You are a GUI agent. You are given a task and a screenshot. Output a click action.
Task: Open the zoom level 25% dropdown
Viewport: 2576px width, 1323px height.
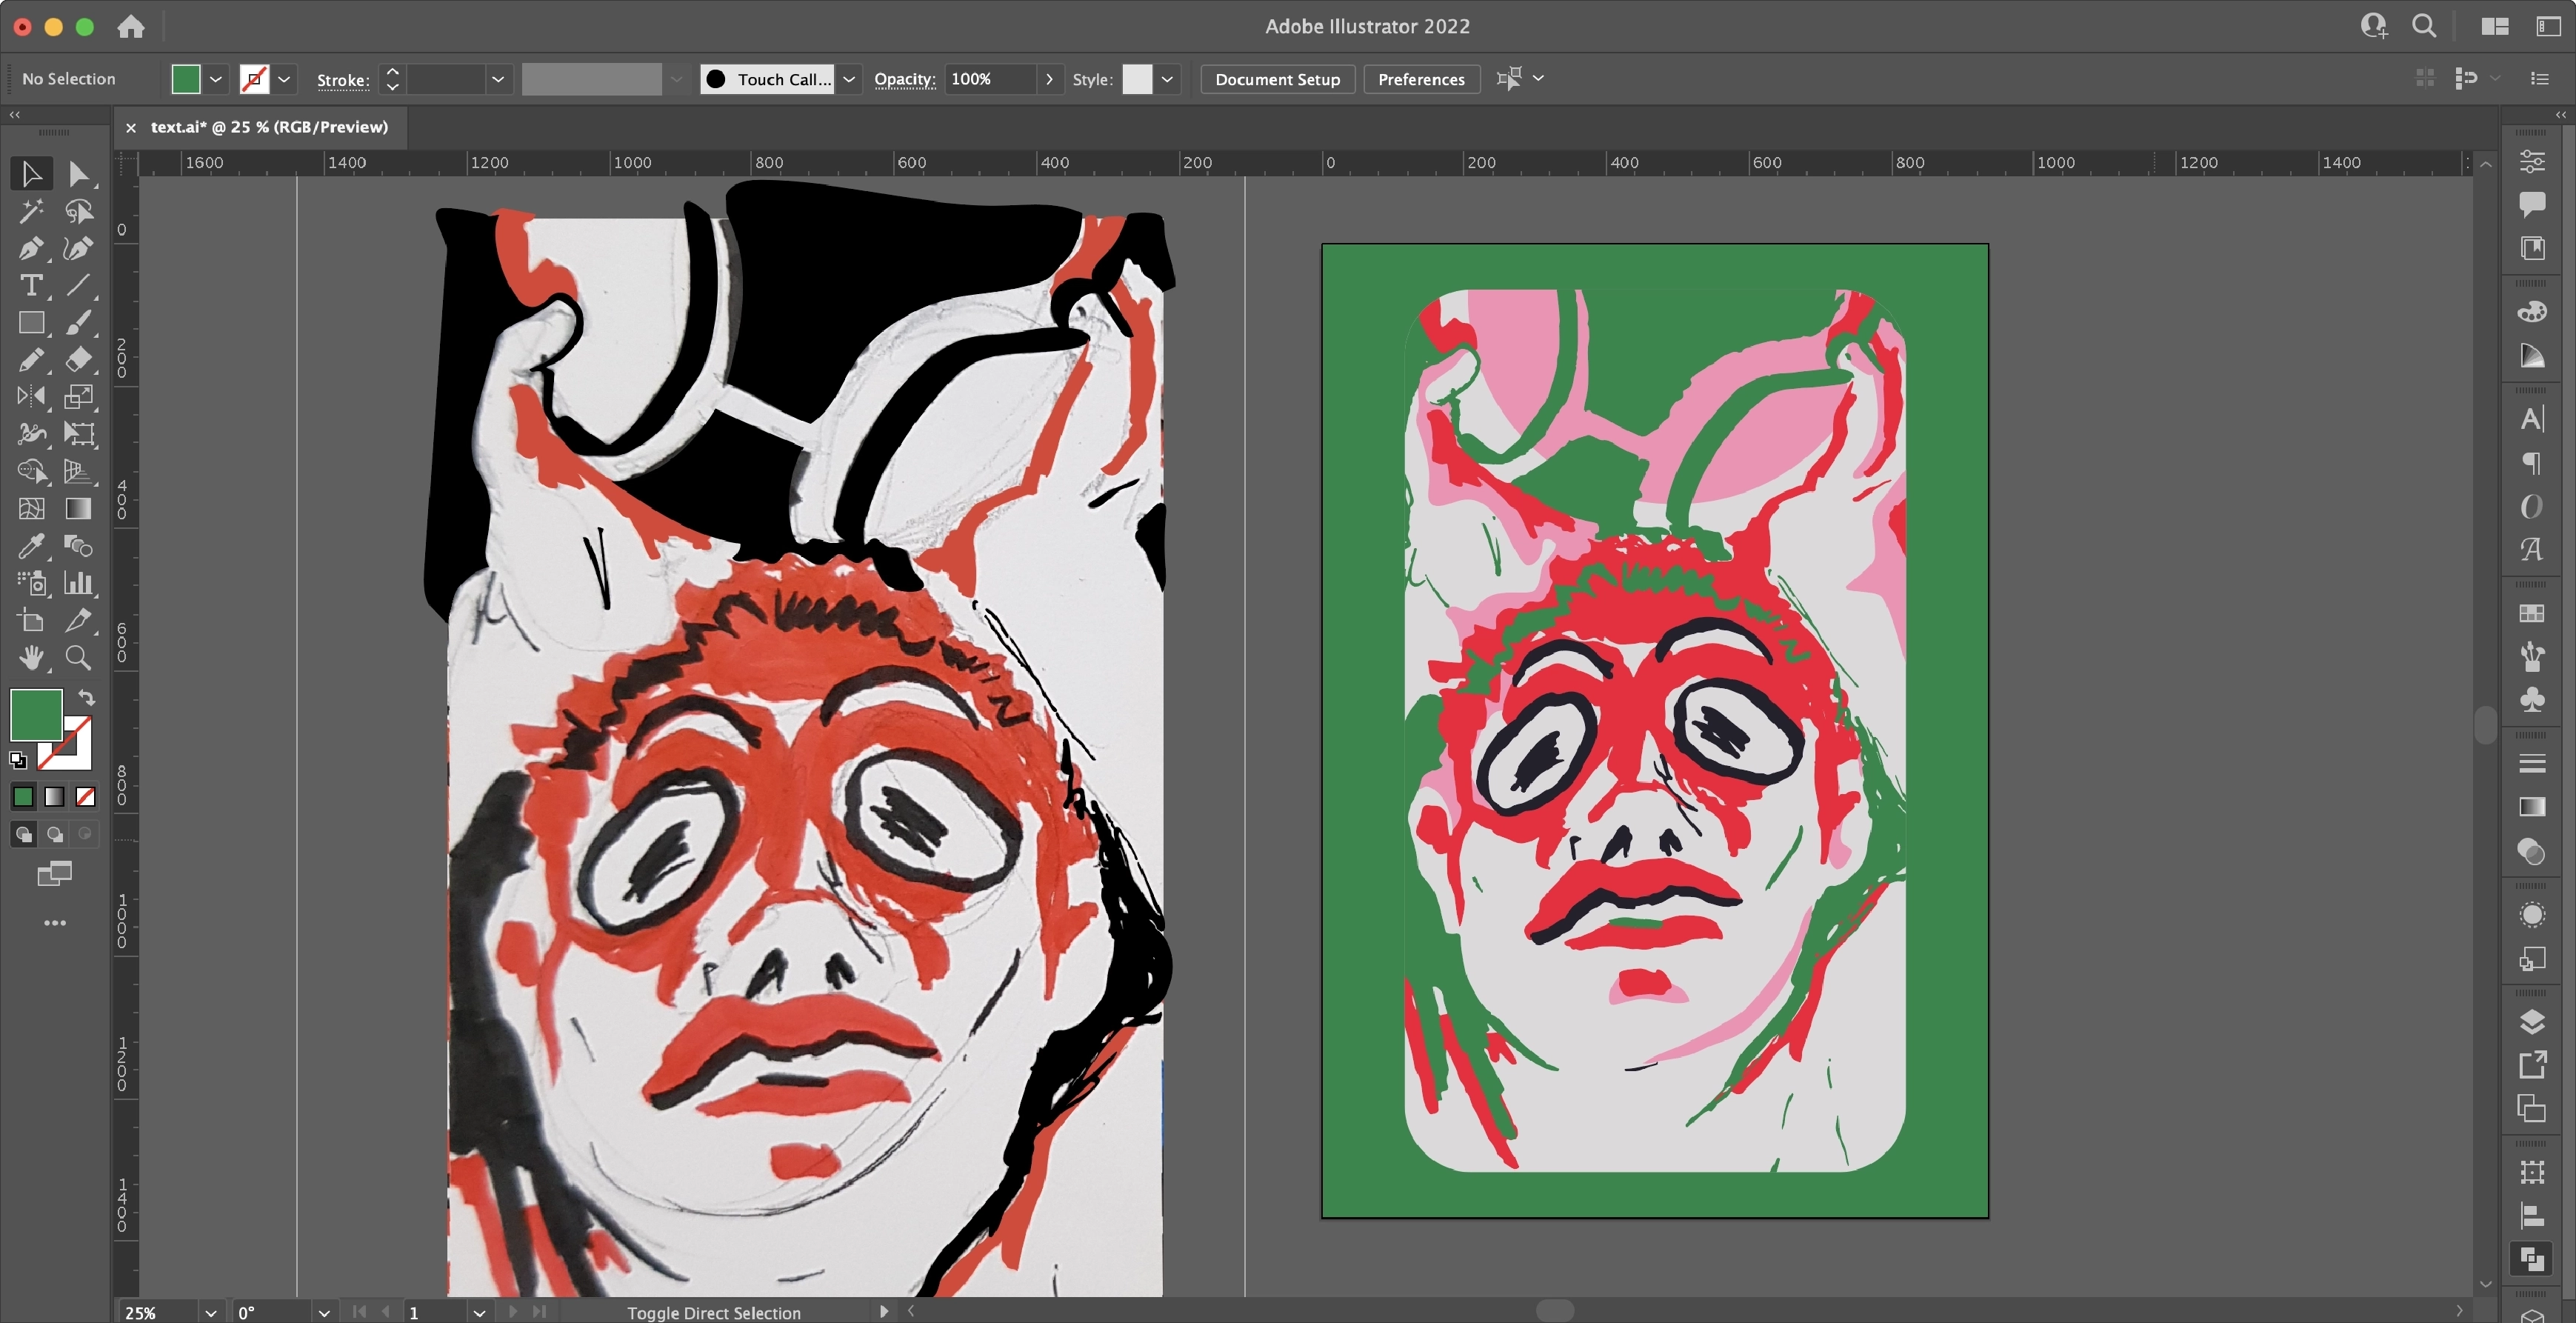[210, 1312]
